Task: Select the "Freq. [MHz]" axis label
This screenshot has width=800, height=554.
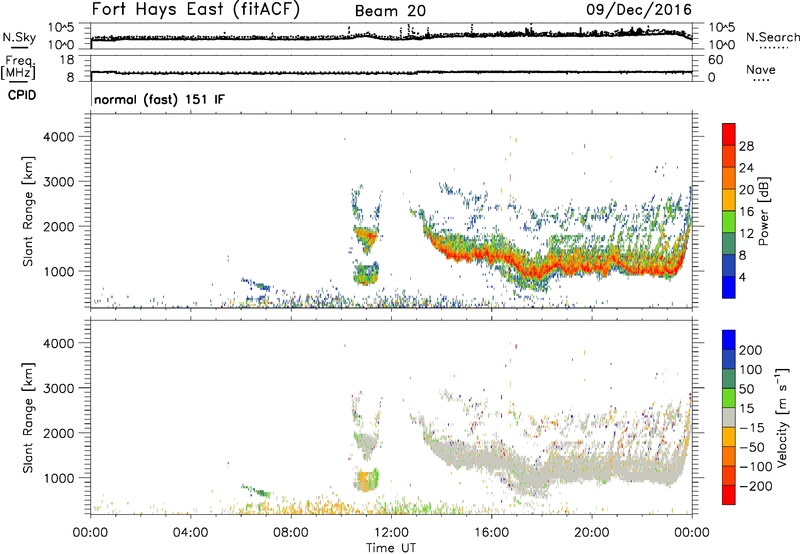Action: point(19,68)
